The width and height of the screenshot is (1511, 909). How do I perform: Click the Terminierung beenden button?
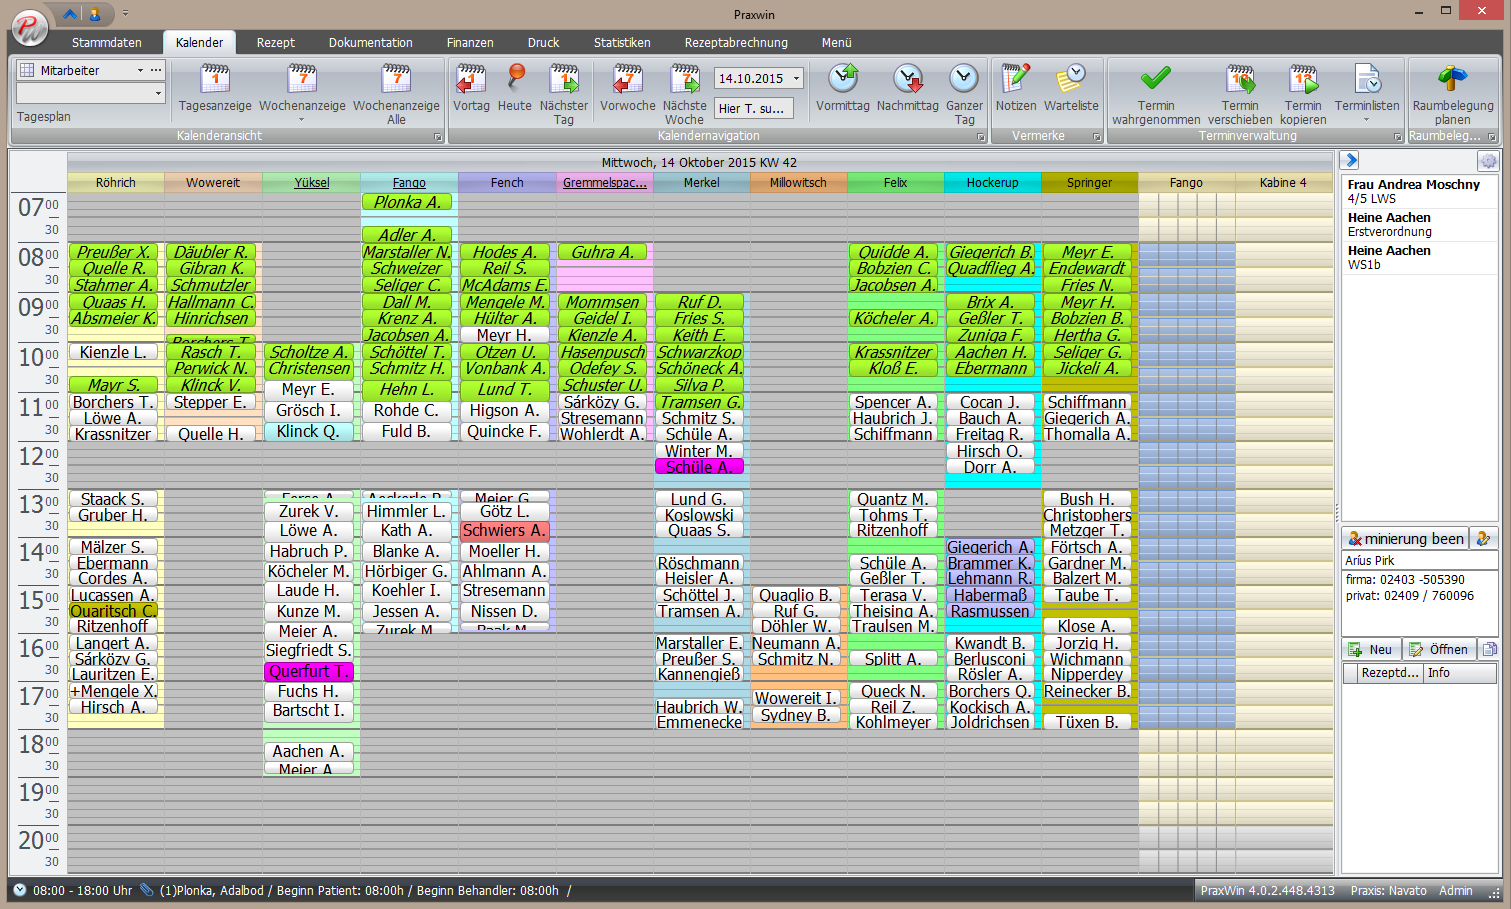(x=1405, y=538)
